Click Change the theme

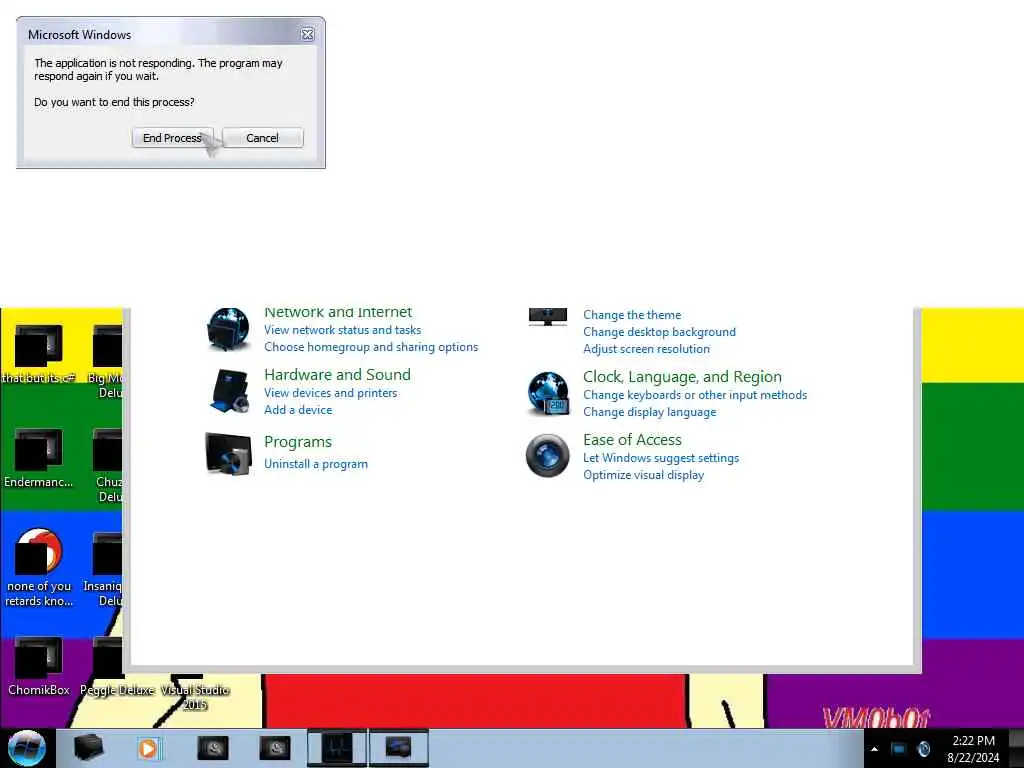[632, 315]
